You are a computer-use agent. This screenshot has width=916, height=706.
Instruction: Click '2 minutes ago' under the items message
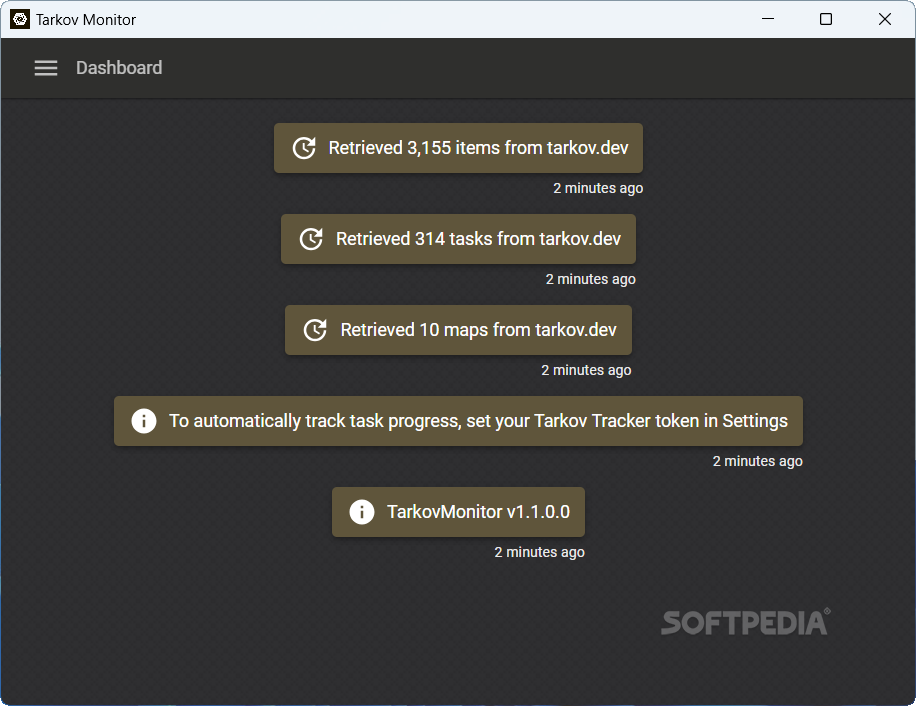pyautogui.click(x=598, y=188)
